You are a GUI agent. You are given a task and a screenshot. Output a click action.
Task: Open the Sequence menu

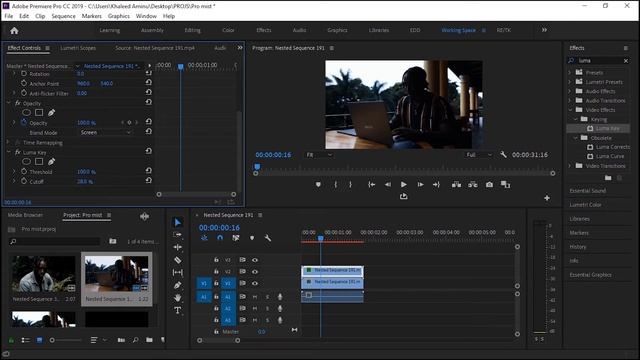coord(63,16)
